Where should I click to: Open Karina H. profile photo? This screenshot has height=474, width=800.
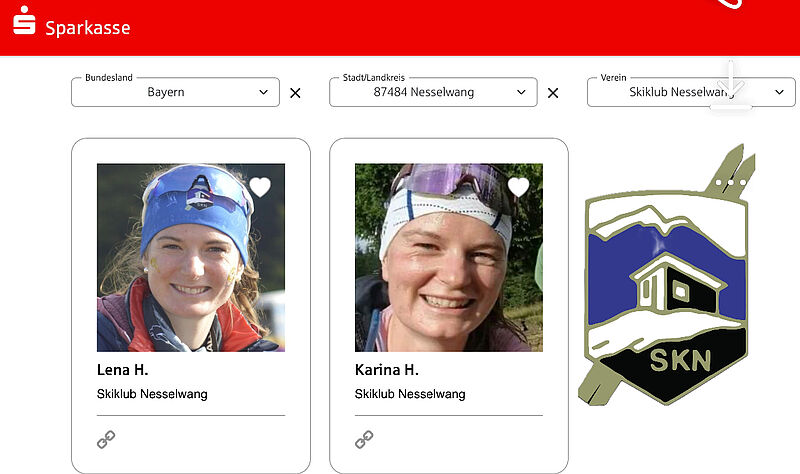[449, 258]
